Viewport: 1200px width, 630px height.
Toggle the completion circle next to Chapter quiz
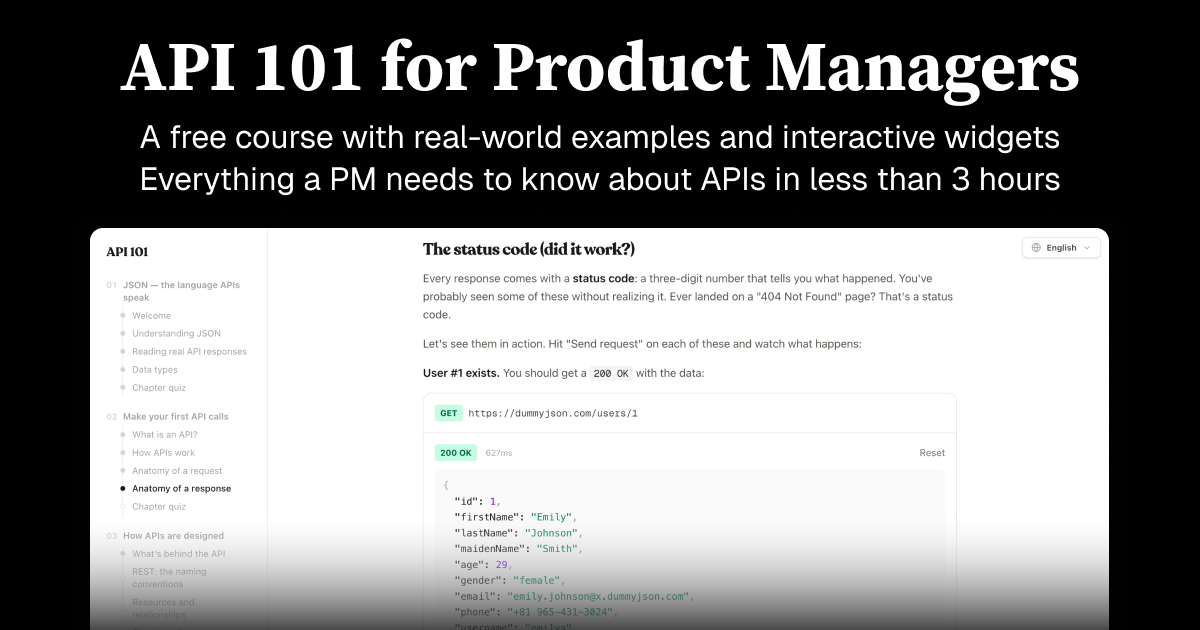pos(122,387)
